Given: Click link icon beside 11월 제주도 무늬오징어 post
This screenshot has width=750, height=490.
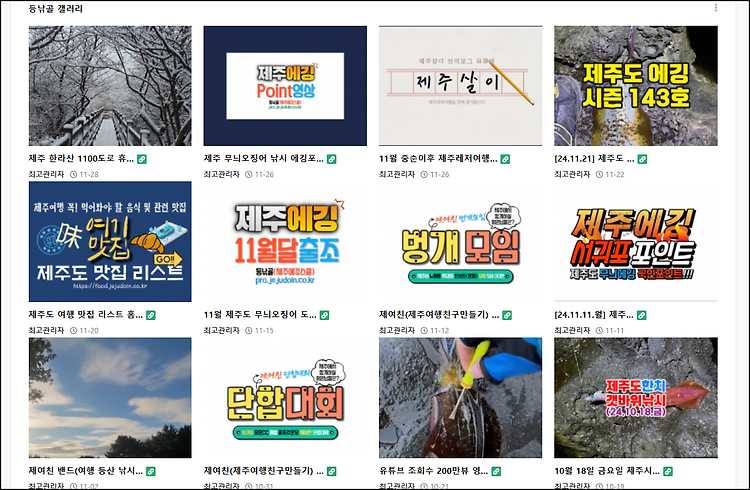Looking at the screenshot, I should pyautogui.click(x=324, y=315).
